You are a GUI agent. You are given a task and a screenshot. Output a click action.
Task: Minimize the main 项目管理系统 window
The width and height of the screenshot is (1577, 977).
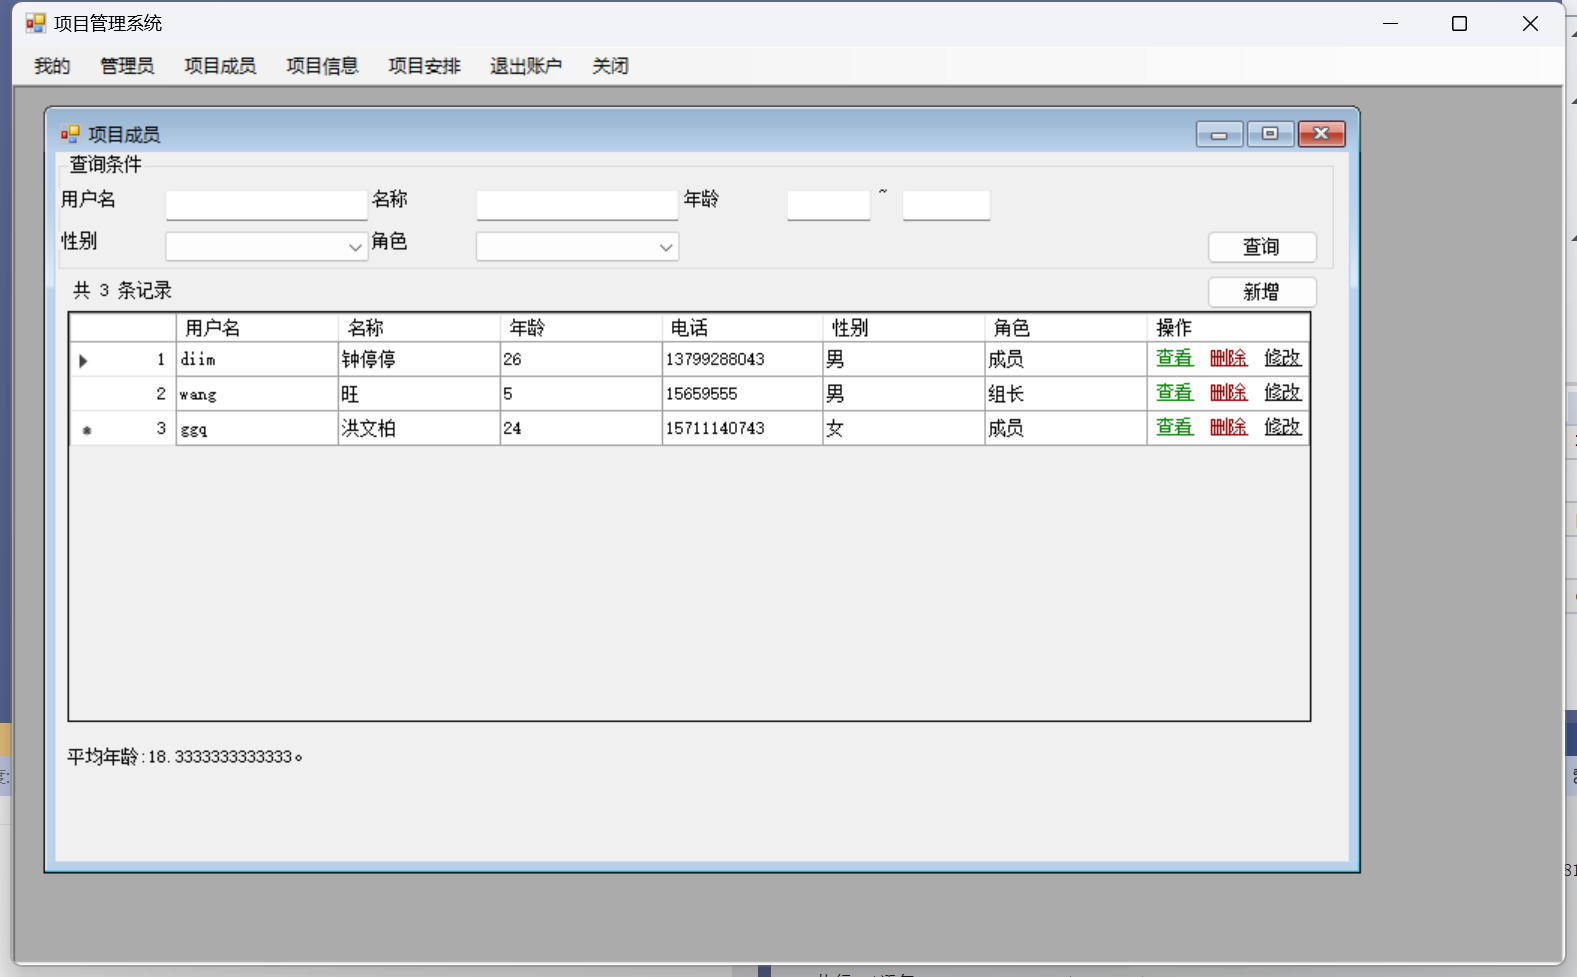[x=1390, y=23]
